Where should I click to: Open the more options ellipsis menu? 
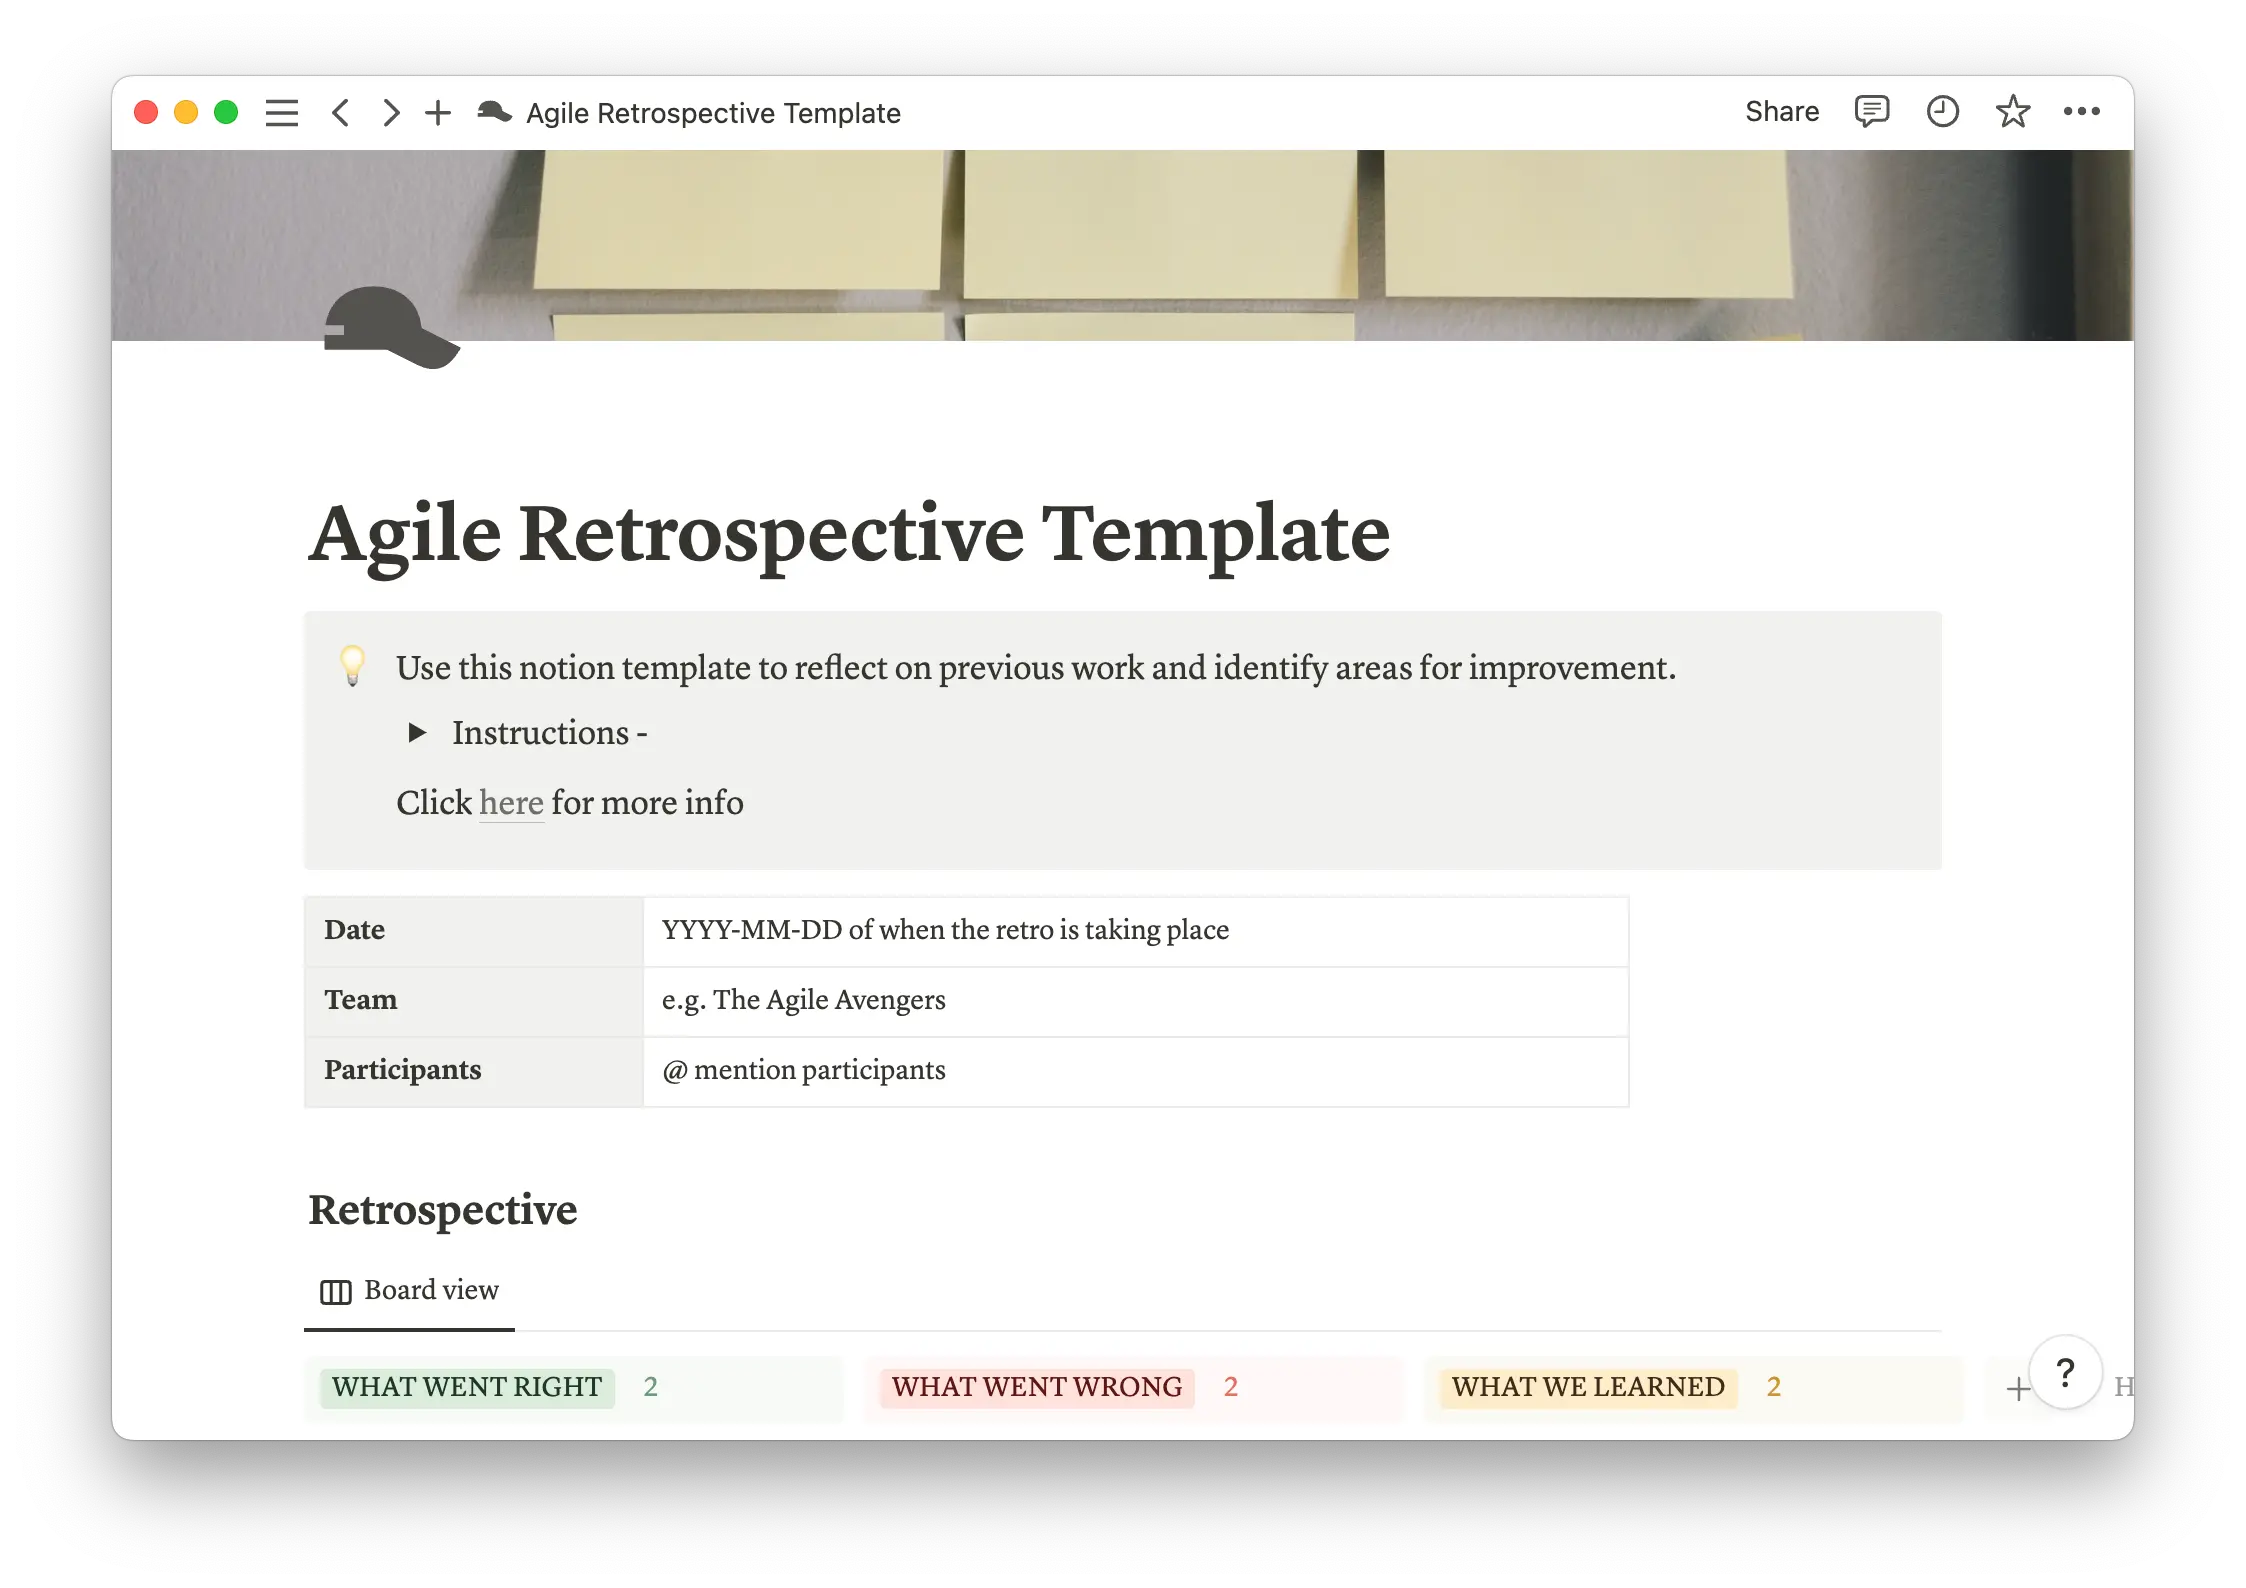pos(2082,112)
